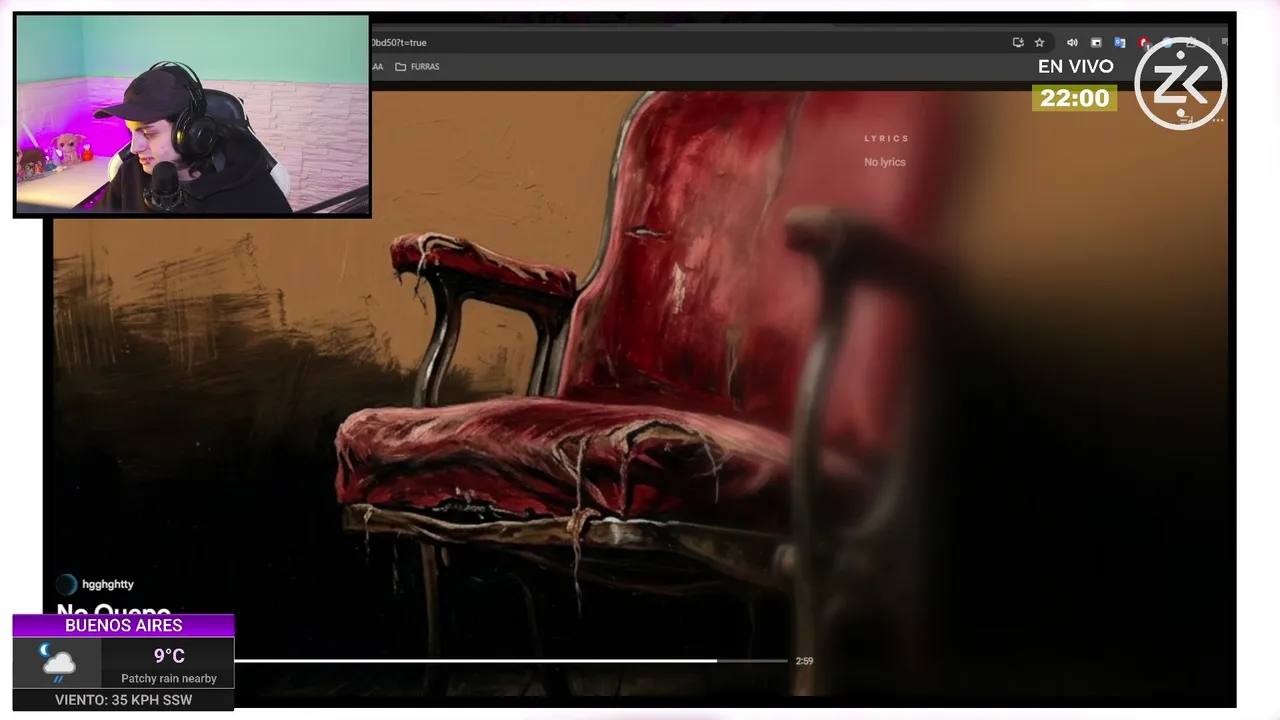1280x720 pixels.
Task: Click the LYRICS heading
Action: click(x=887, y=139)
